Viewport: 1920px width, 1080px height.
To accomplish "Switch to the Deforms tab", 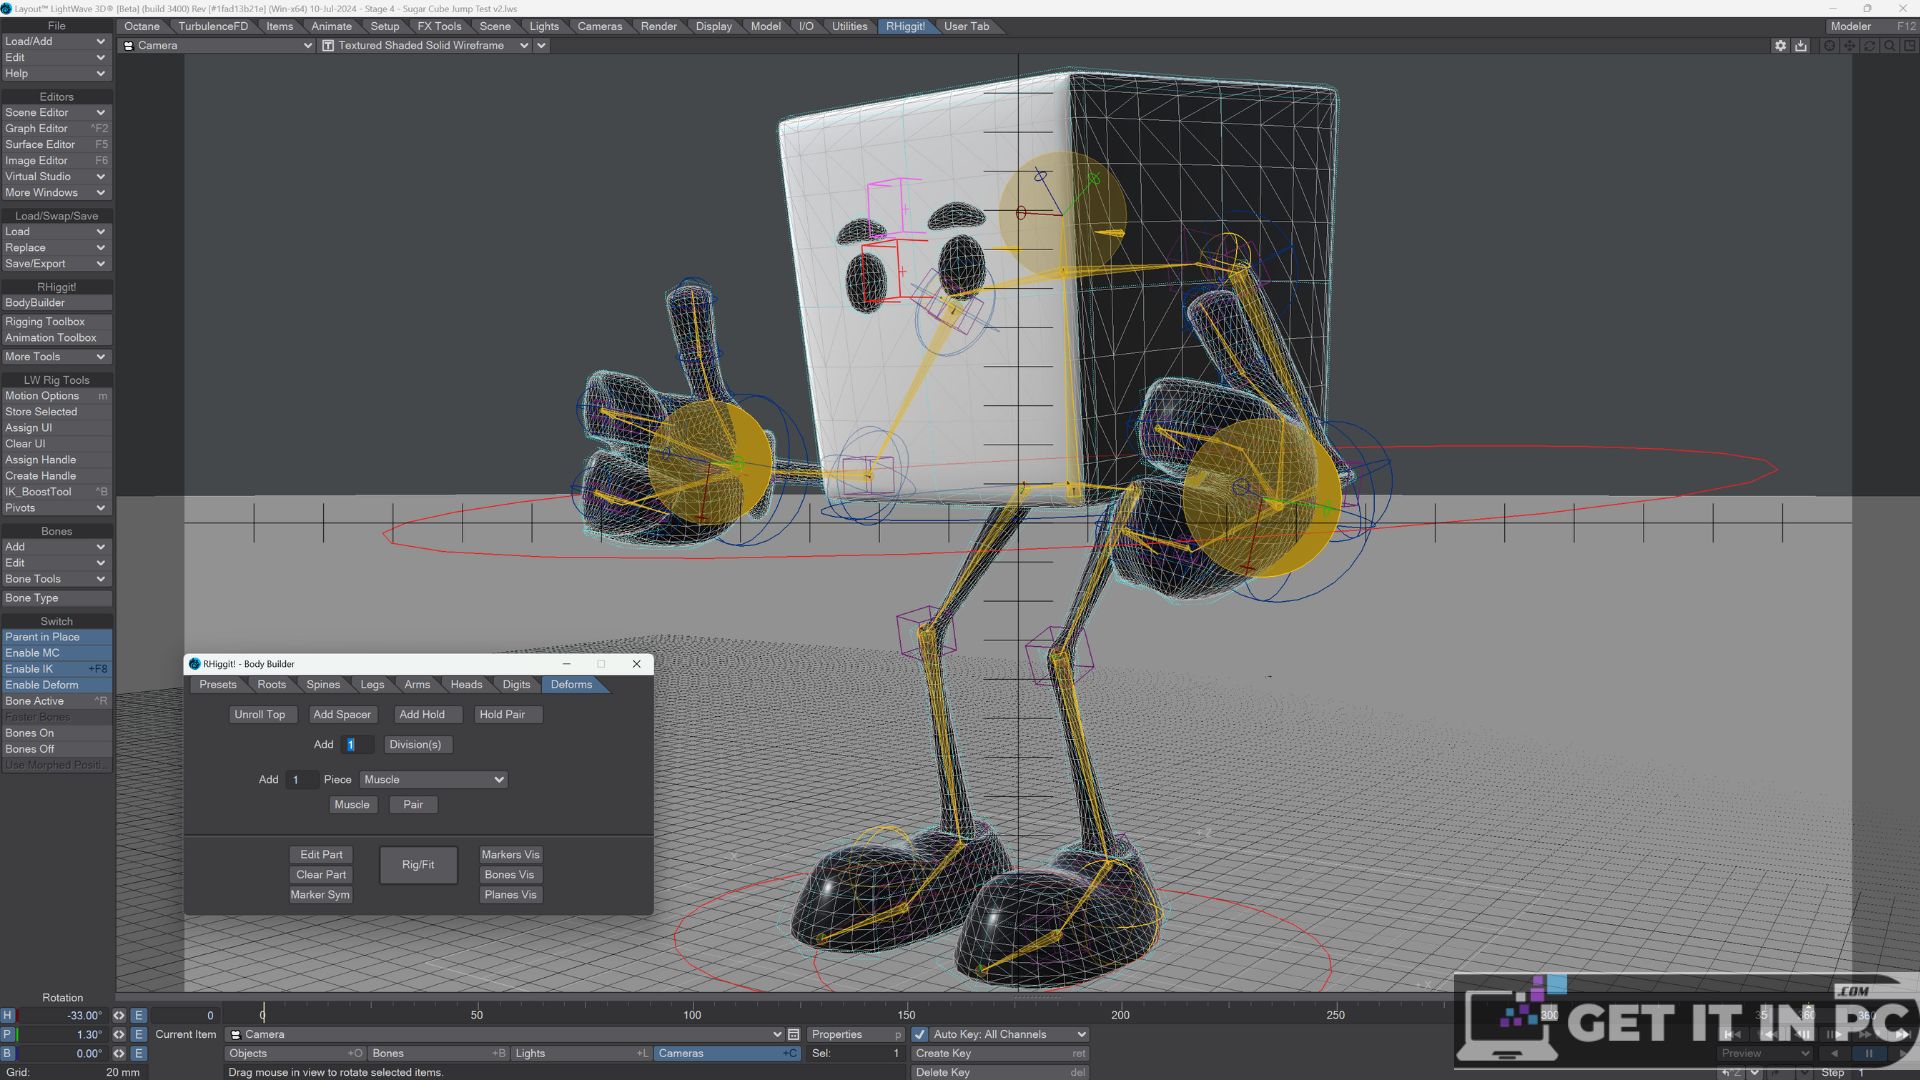I will click(x=570, y=684).
